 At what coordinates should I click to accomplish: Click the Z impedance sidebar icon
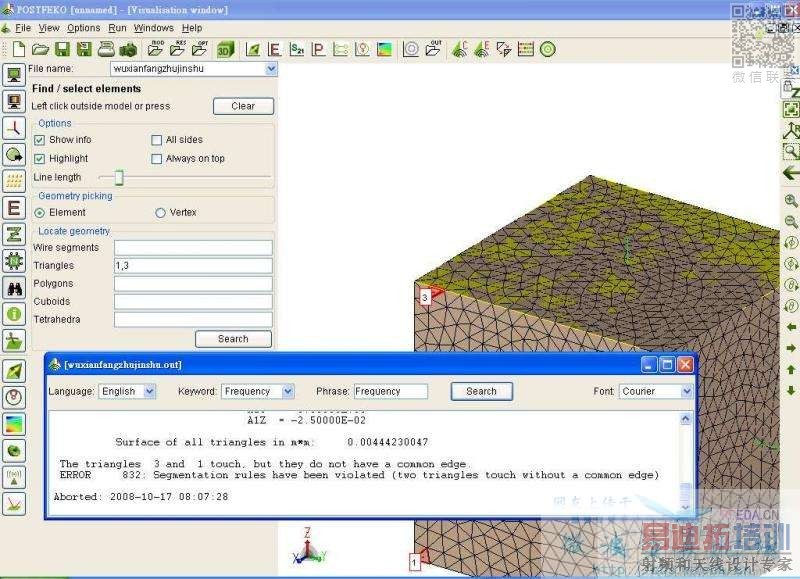pyautogui.click(x=14, y=234)
